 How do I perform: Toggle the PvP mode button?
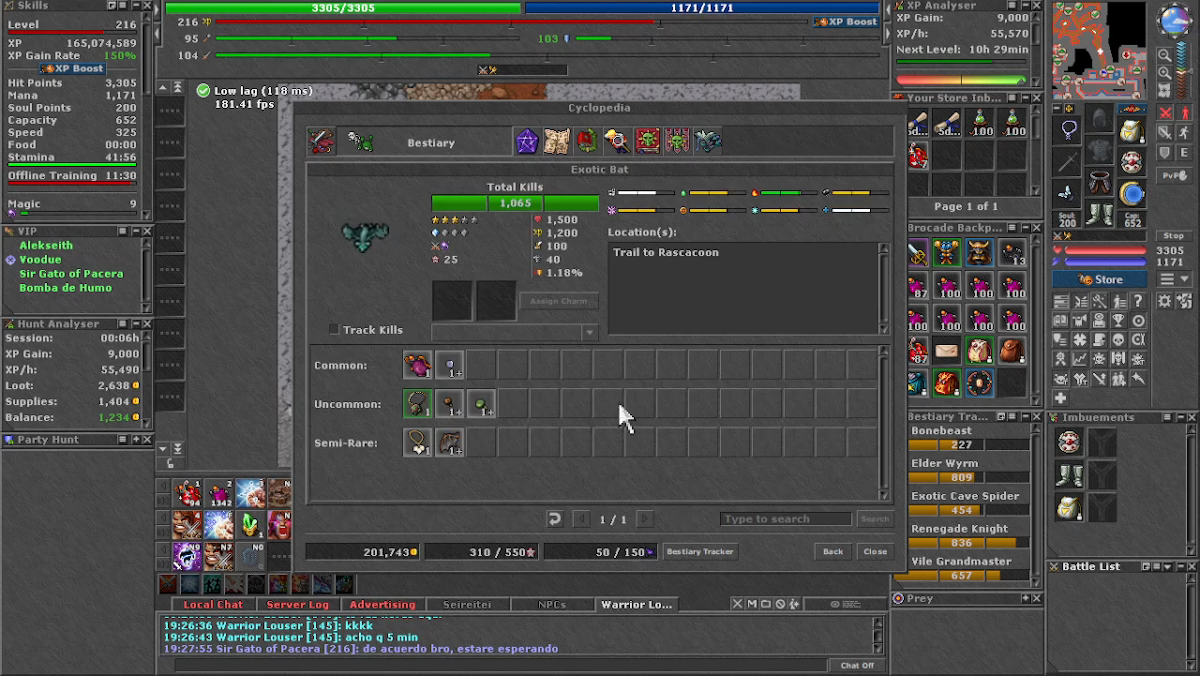coord(1174,175)
